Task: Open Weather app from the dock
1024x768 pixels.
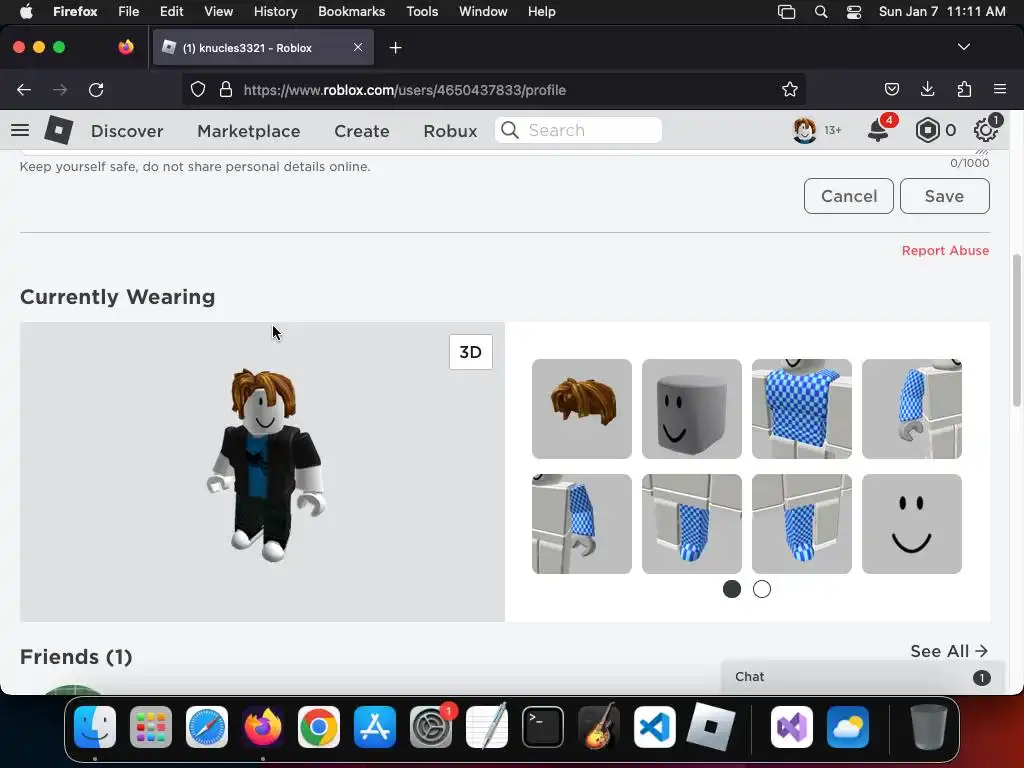Action: [848, 727]
